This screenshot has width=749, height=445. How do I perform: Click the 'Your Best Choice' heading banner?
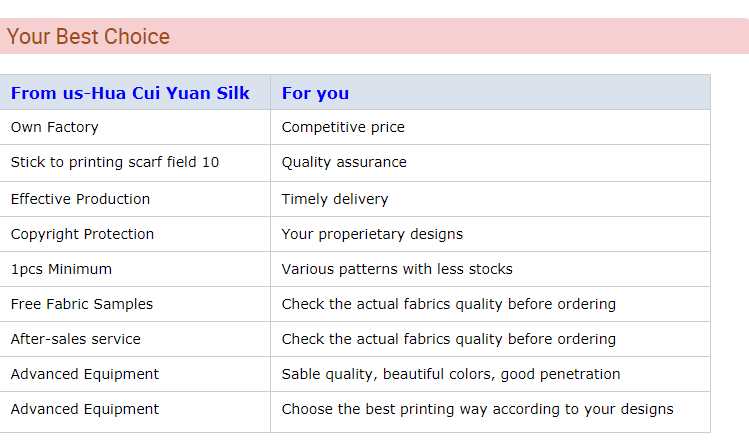pyautogui.click(x=88, y=37)
